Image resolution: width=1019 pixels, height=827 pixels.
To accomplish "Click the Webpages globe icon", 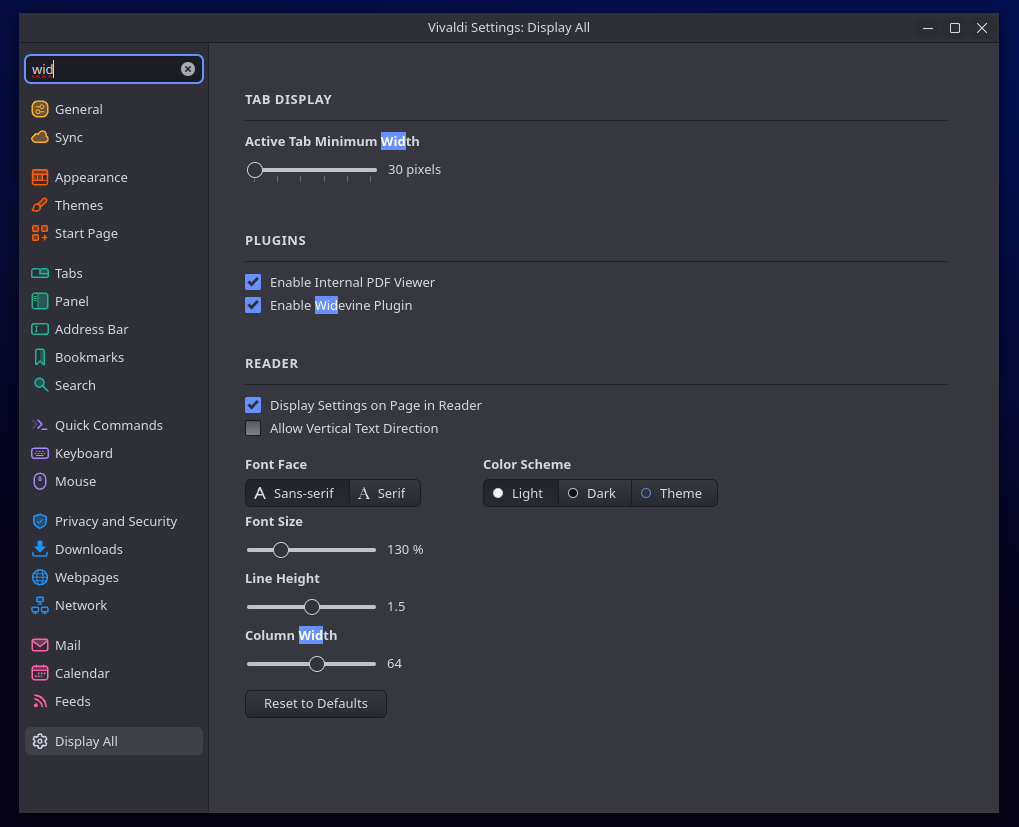I will tap(40, 578).
